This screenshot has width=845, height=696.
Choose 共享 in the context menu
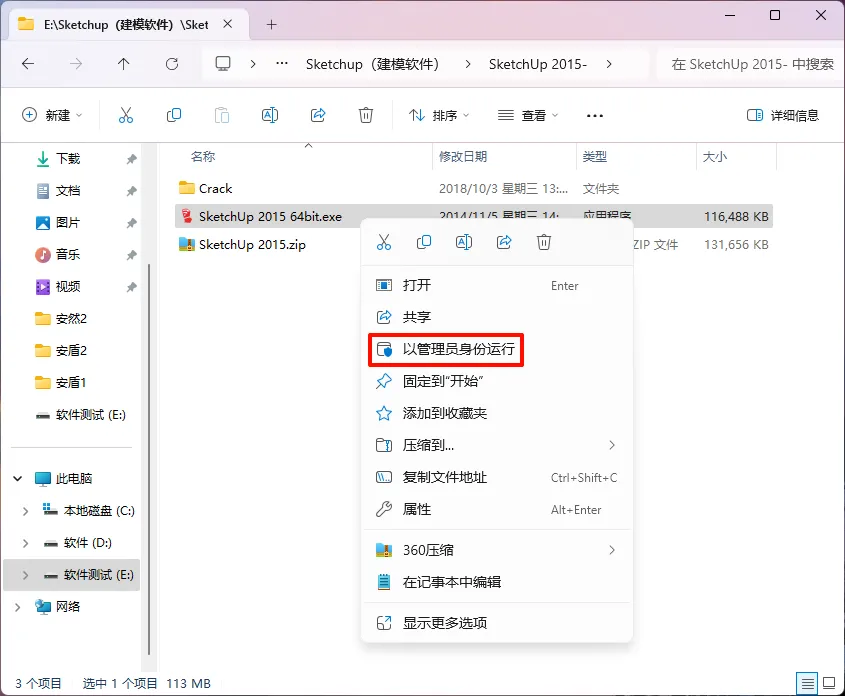[x=496, y=317]
